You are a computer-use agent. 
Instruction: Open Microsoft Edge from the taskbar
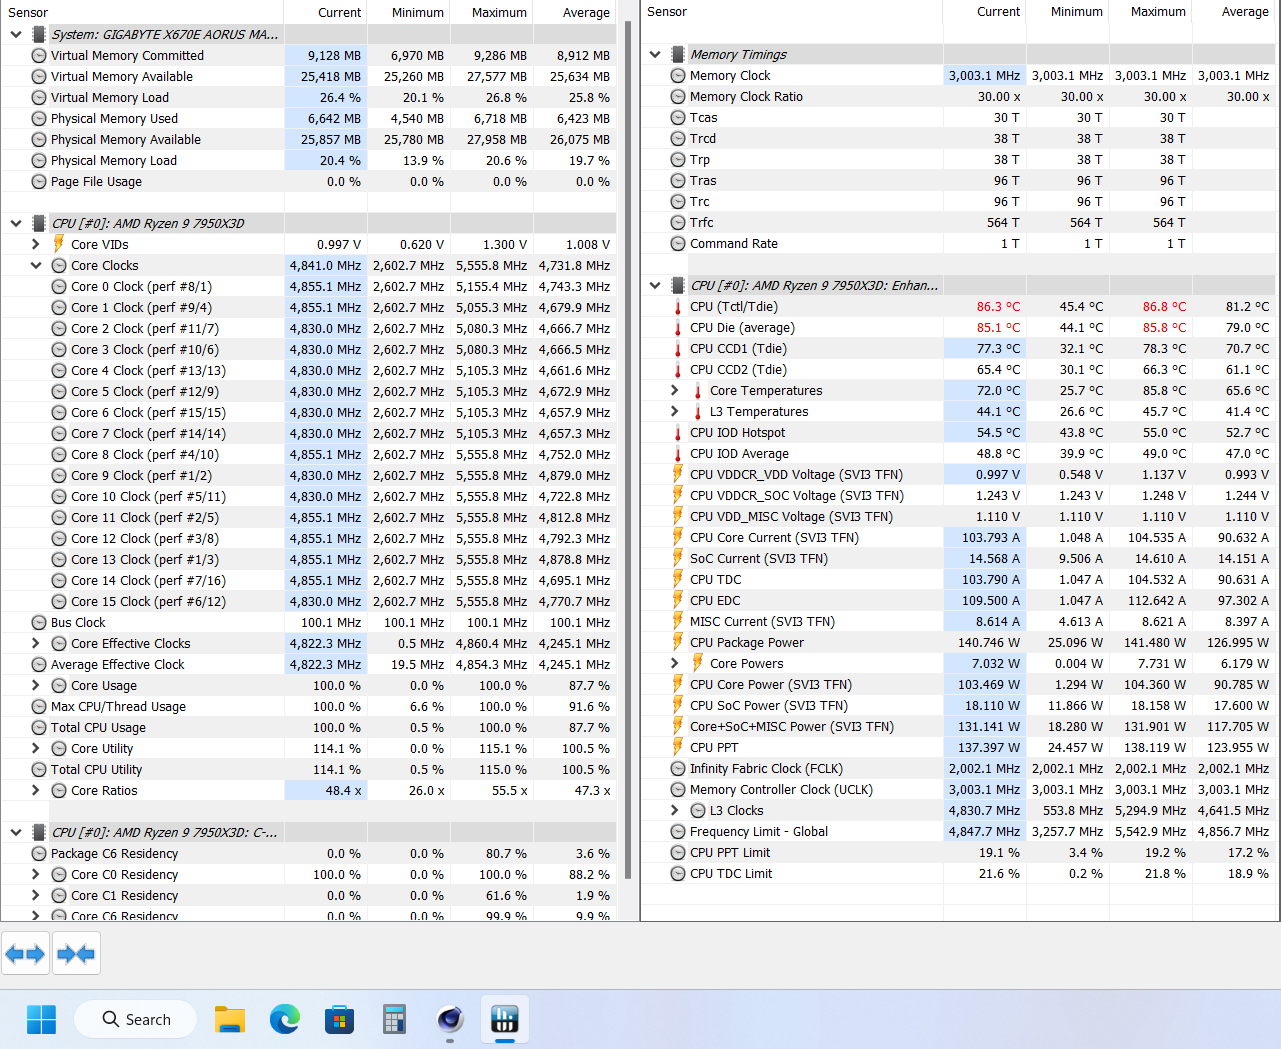coord(285,1019)
